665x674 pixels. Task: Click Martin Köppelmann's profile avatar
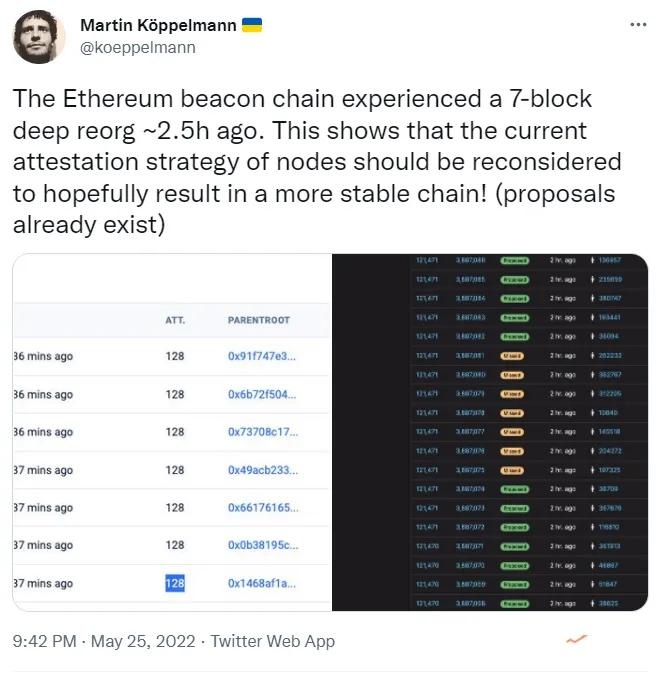point(39,37)
